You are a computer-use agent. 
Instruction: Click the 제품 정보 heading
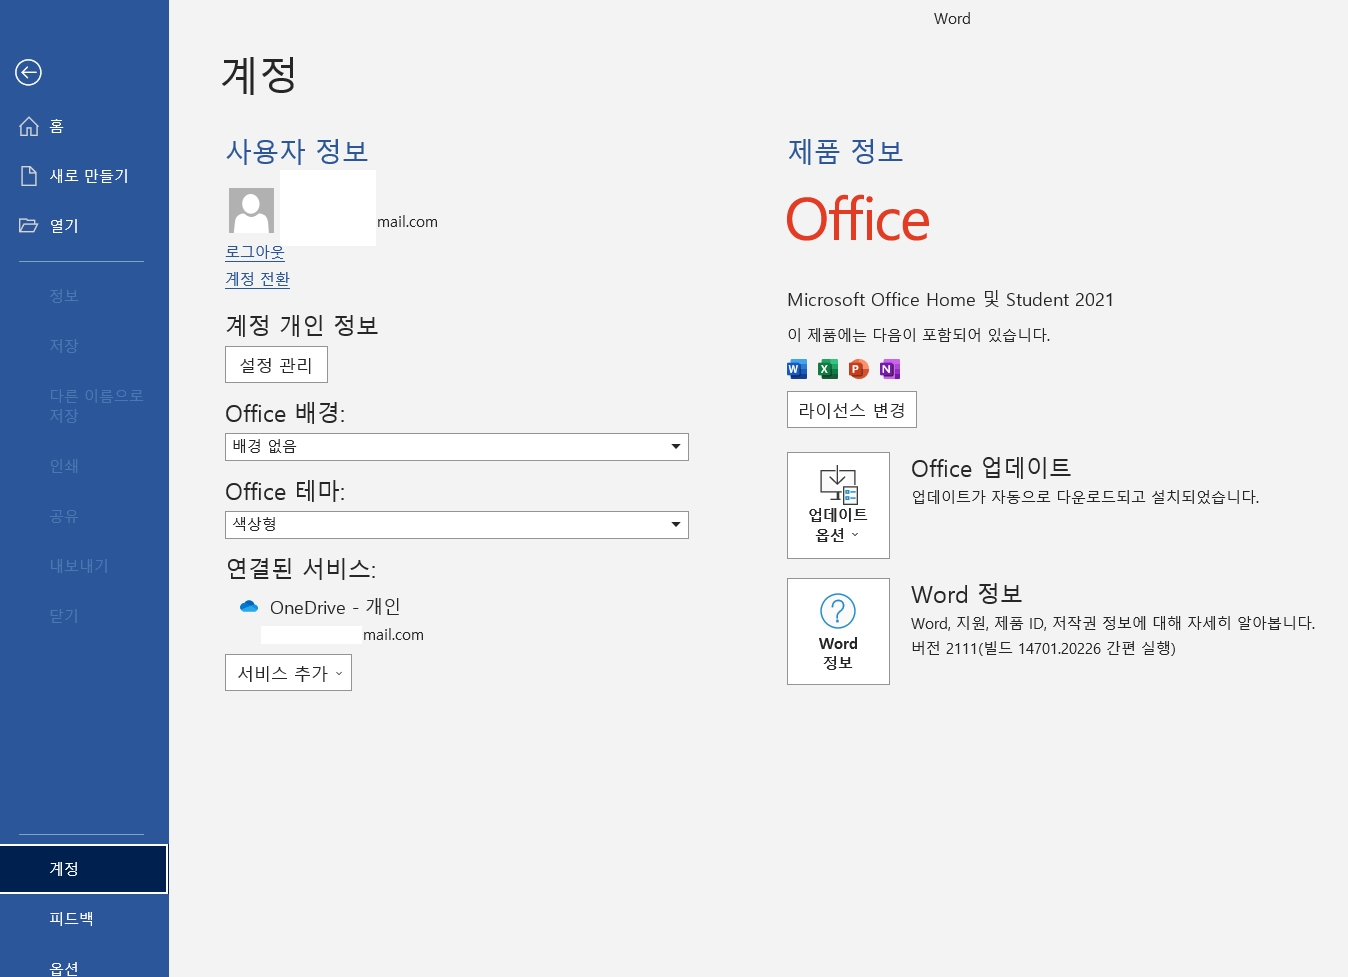[x=846, y=151]
